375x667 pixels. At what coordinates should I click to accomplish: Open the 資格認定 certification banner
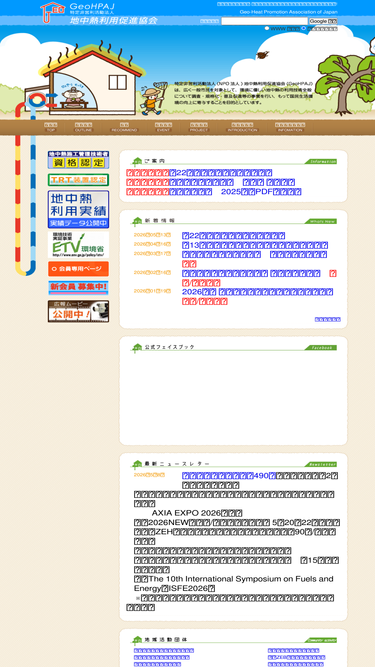coord(78,160)
